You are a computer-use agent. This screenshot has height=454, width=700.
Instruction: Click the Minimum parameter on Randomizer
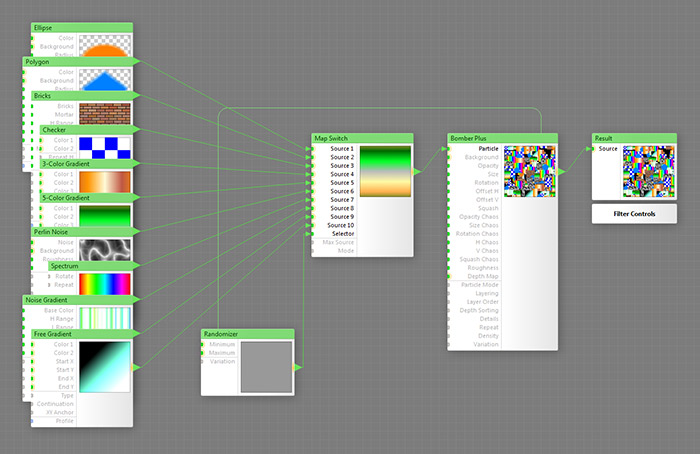[x=220, y=344]
